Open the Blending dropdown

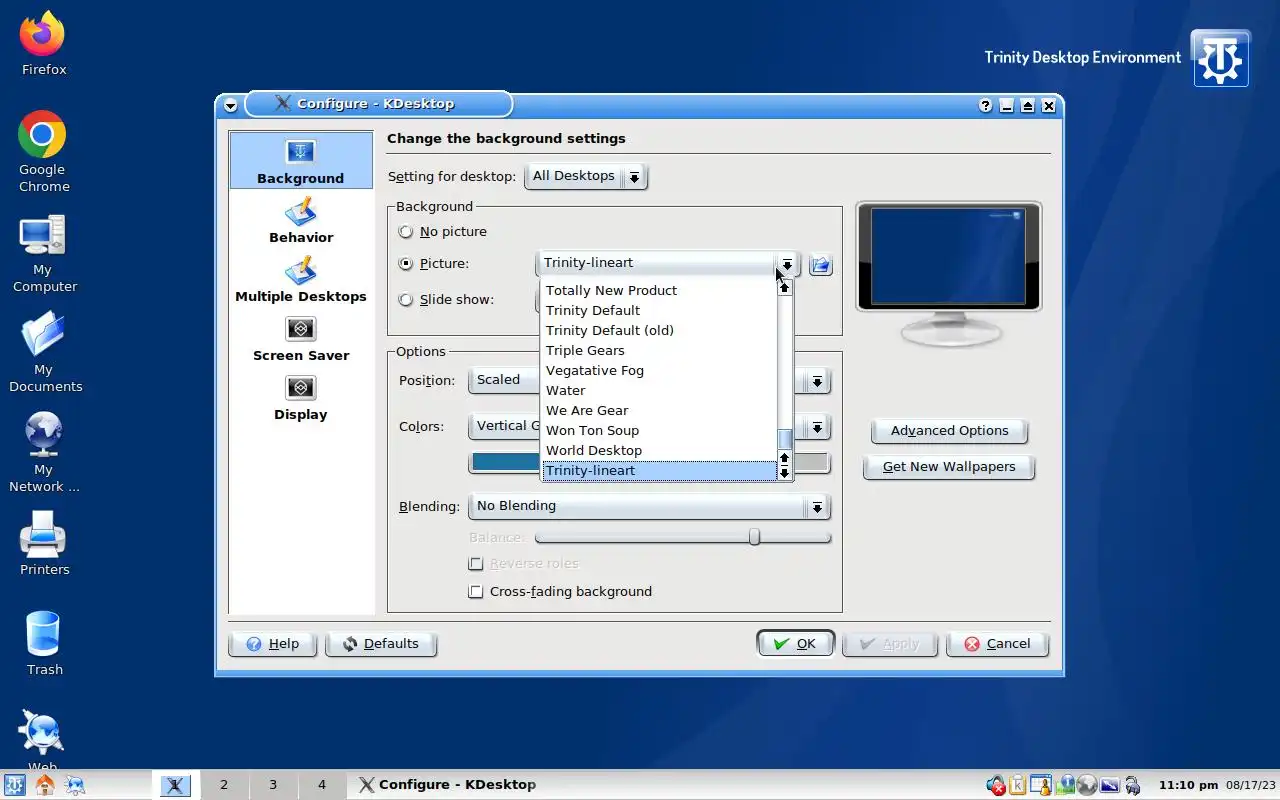[x=649, y=506]
